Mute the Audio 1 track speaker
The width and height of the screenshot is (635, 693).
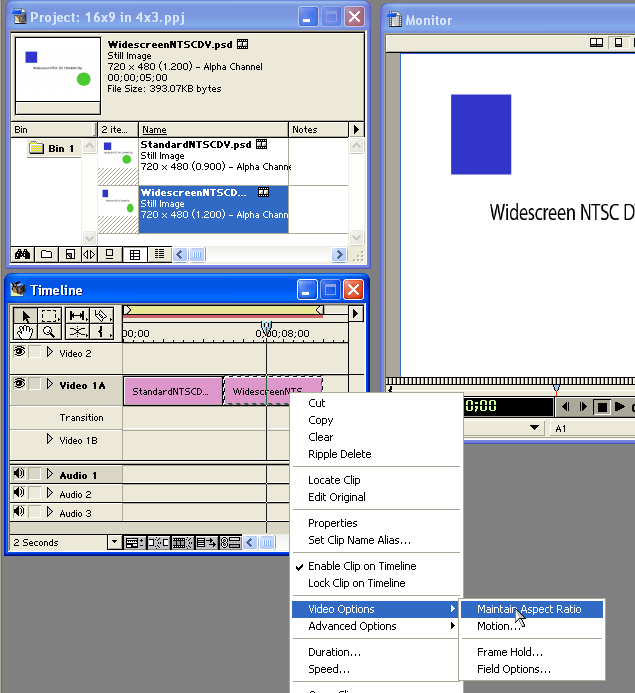tap(19, 475)
